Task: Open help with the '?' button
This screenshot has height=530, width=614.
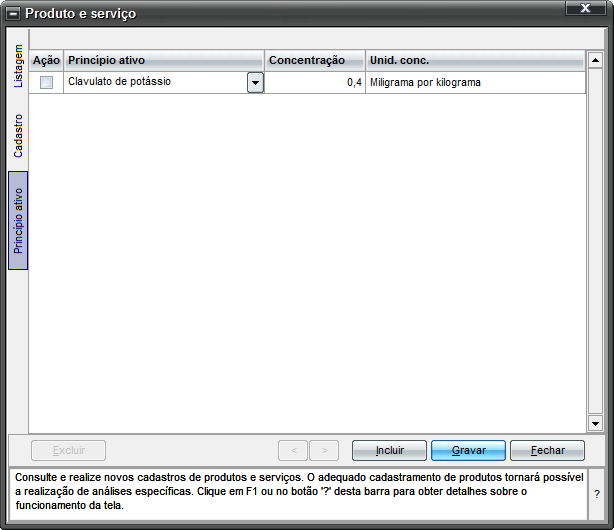Action: [x=596, y=494]
